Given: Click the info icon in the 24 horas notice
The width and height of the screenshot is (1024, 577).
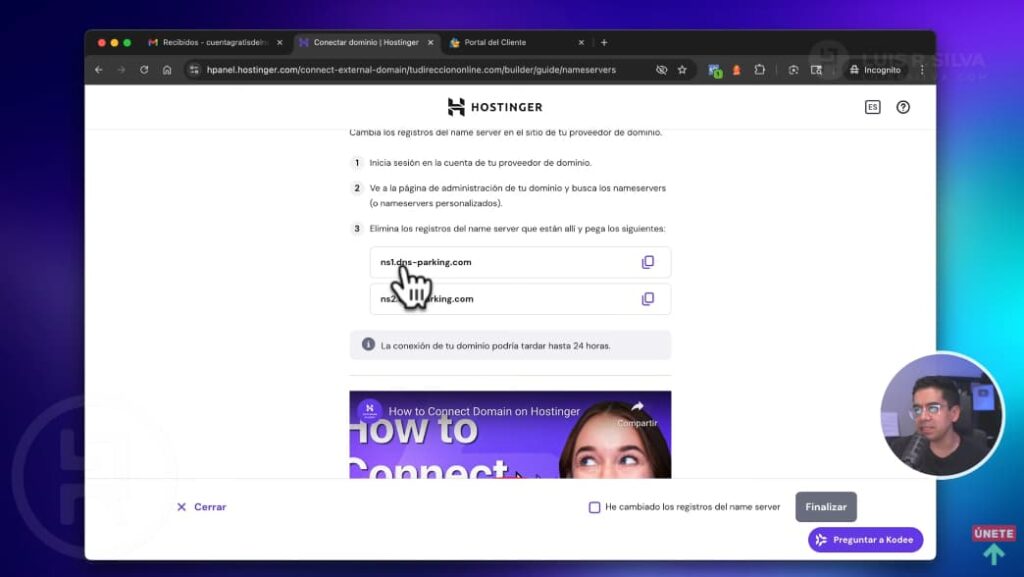Looking at the screenshot, I should tap(368, 344).
